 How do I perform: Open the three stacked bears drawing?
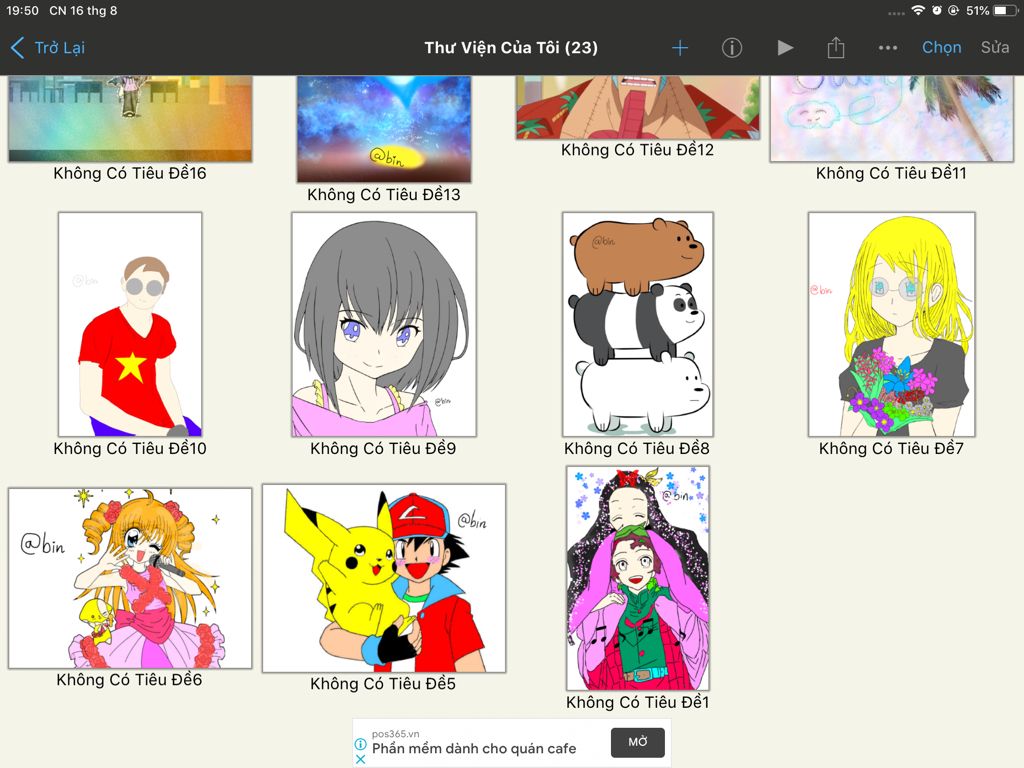click(x=637, y=324)
